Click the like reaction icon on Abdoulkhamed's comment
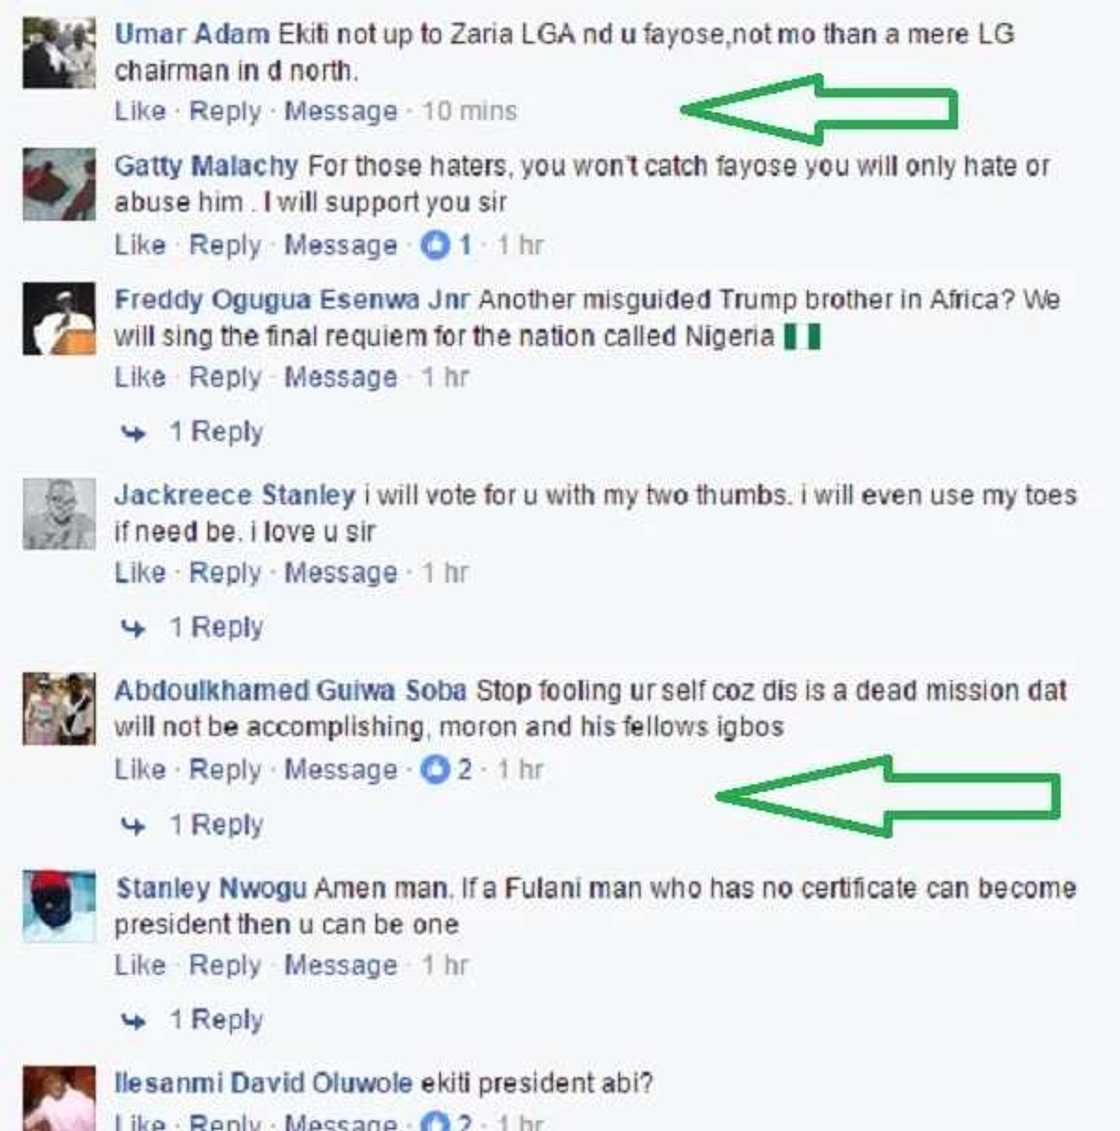This screenshot has width=1120, height=1131. (x=435, y=770)
